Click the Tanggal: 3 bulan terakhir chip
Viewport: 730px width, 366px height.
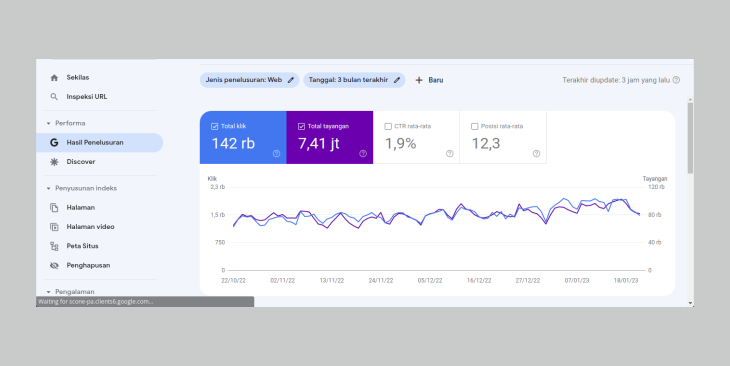tap(354, 80)
